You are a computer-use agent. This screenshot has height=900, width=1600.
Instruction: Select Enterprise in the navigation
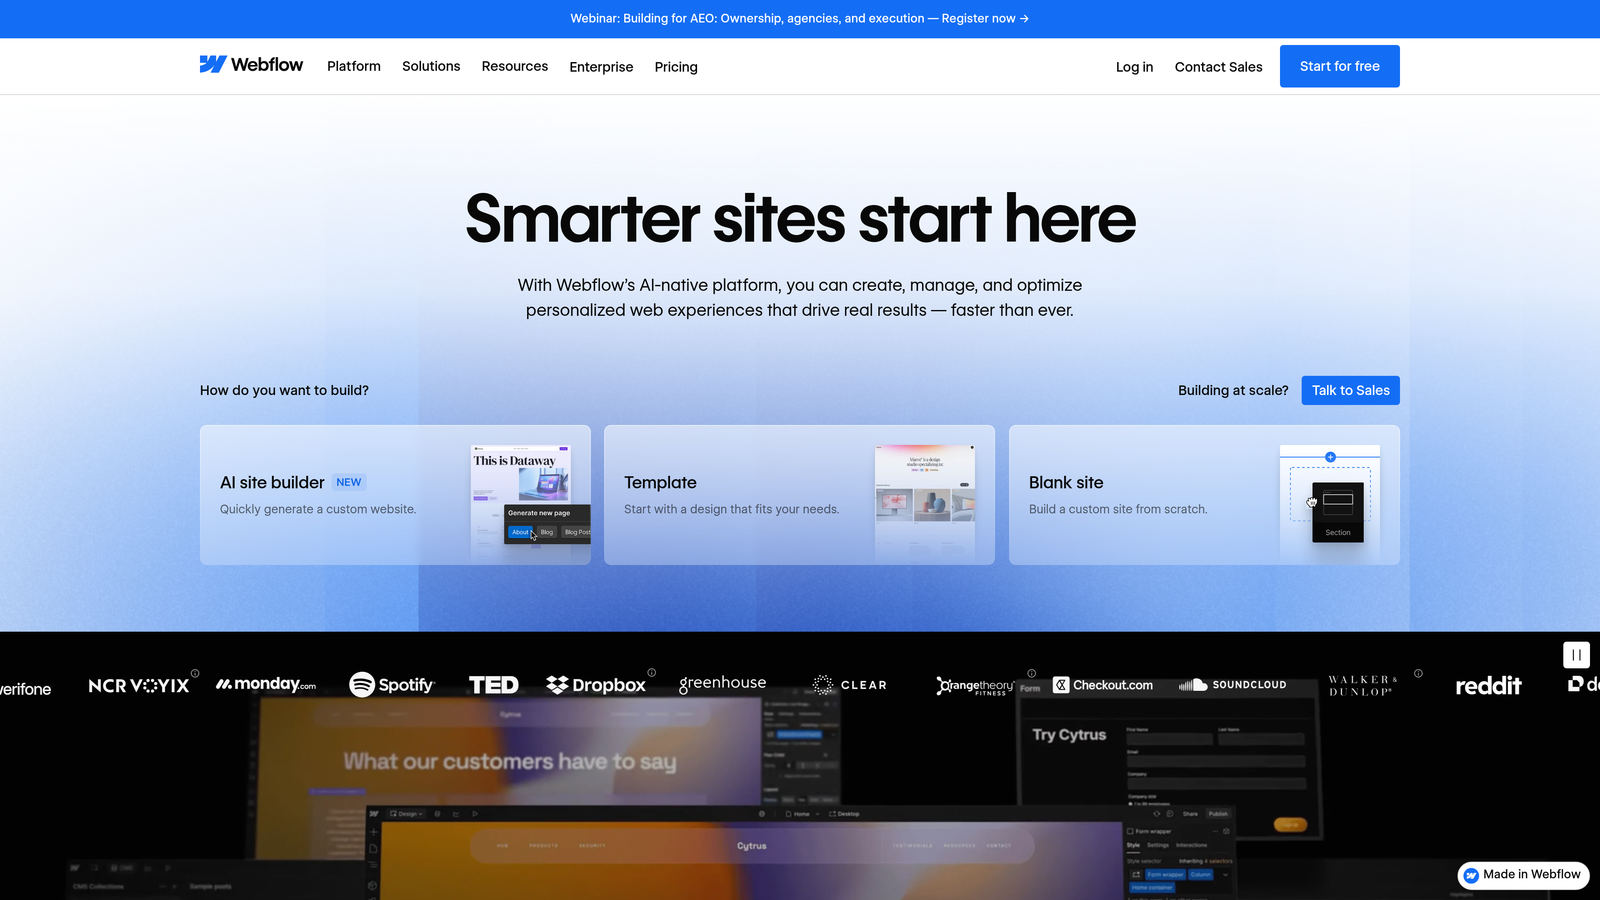point(601,66)
